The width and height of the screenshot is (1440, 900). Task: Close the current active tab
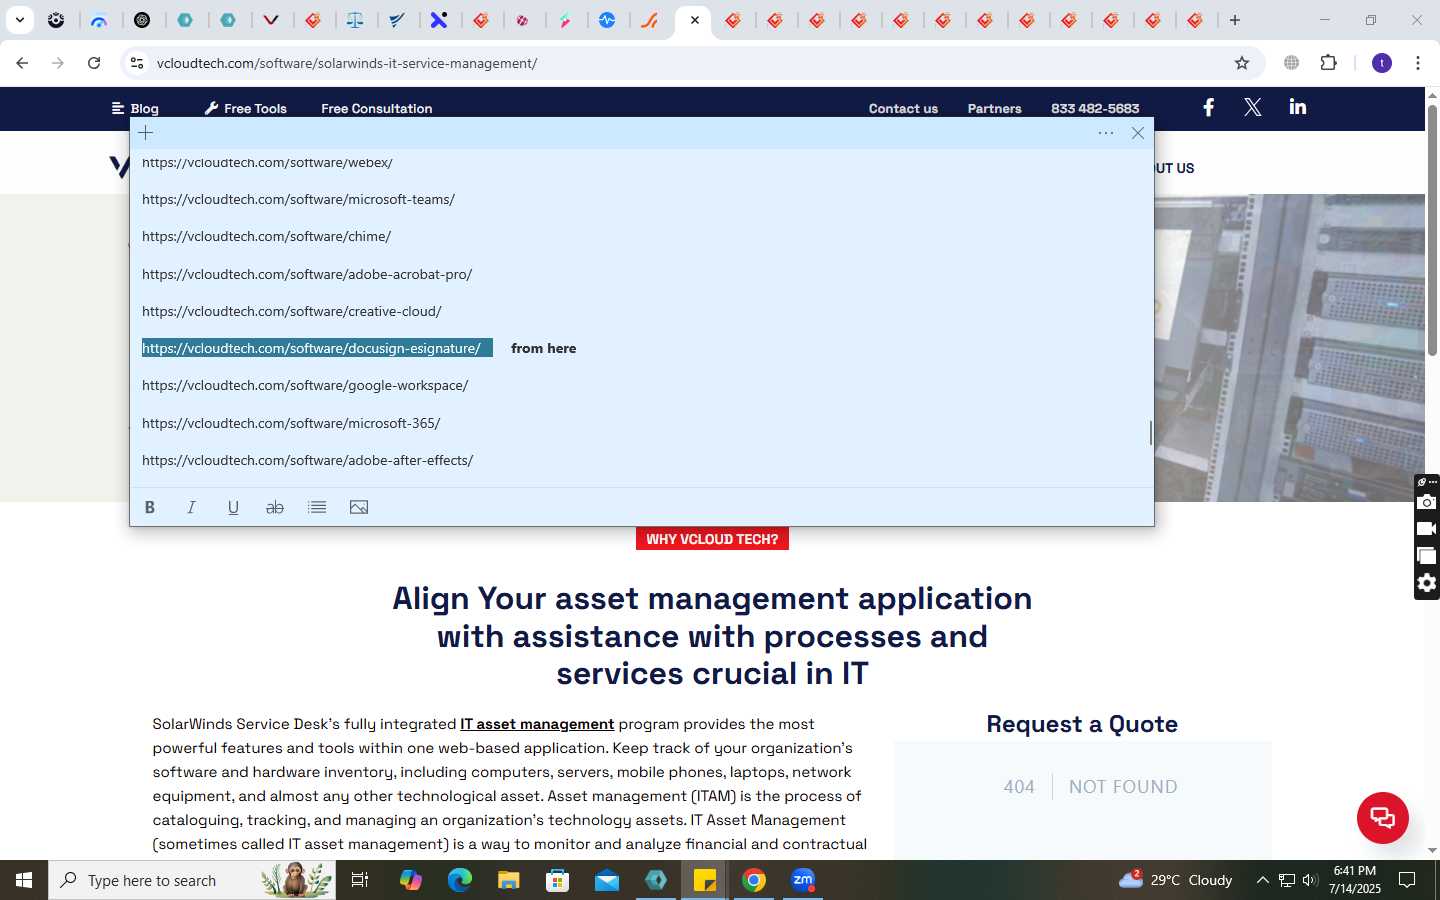tap(695, 20)
